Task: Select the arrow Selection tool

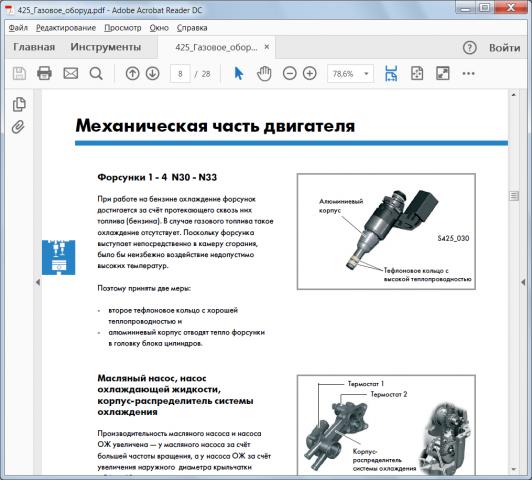Action: 239,73
